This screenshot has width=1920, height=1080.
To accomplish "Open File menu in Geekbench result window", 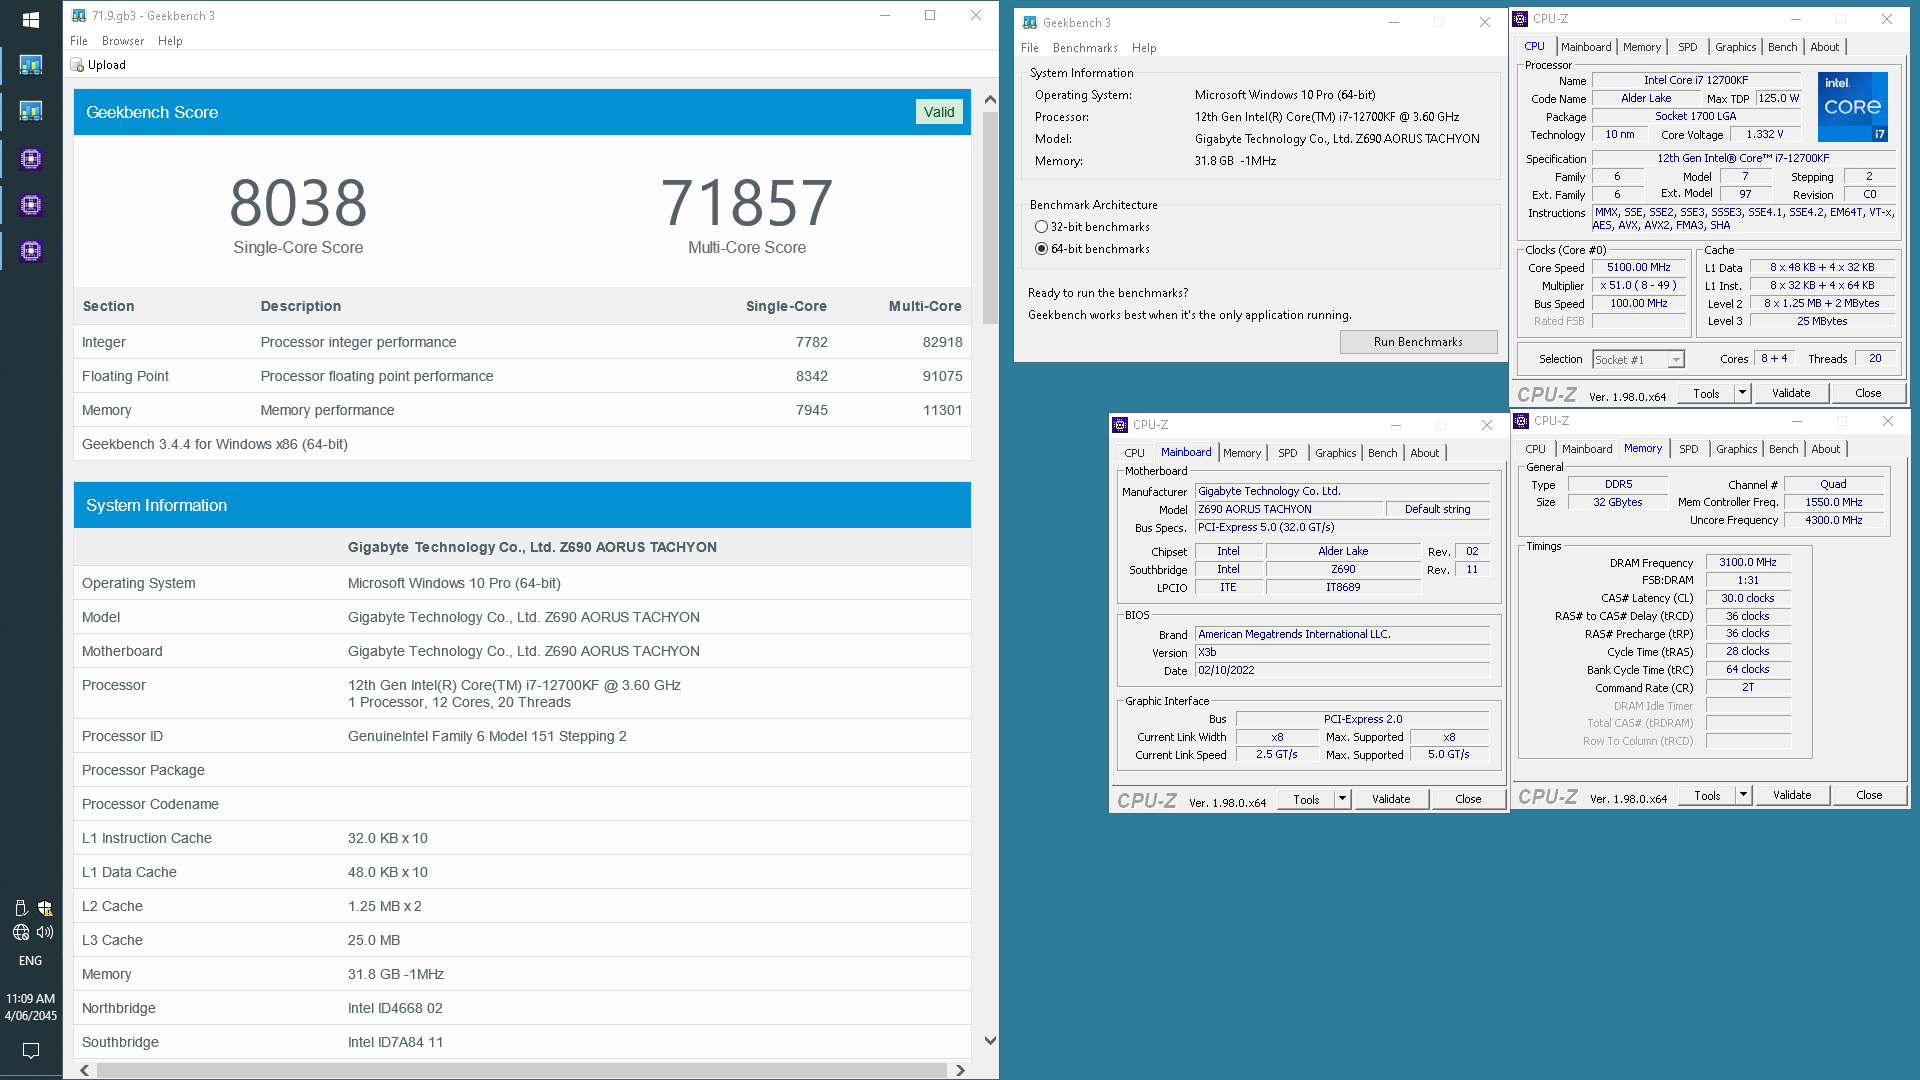I will point(79,41).
